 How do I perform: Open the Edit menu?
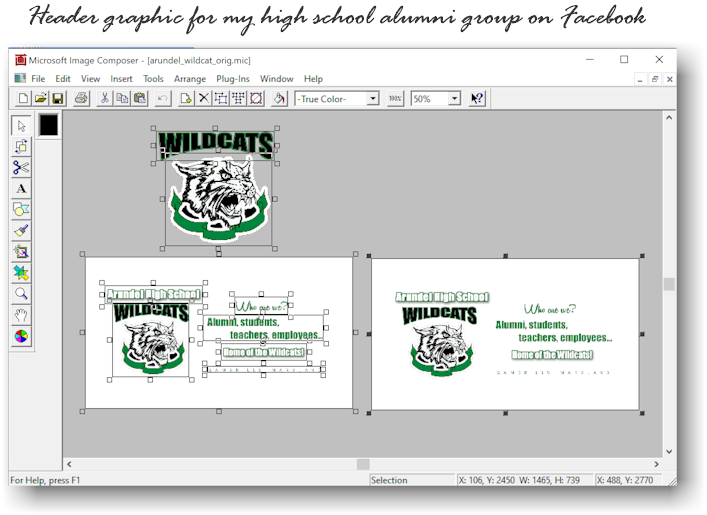(x=63, y=79)
